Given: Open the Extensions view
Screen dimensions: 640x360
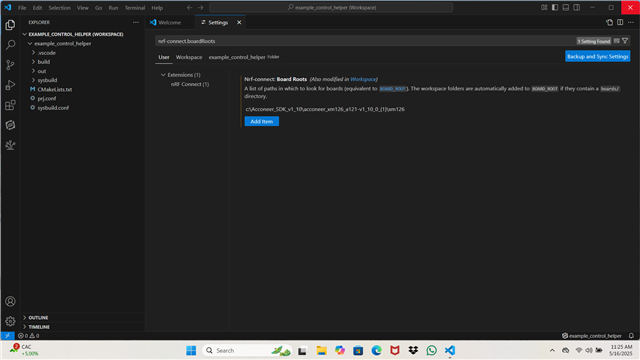Looking at the screenshot, I should point(10,105).
